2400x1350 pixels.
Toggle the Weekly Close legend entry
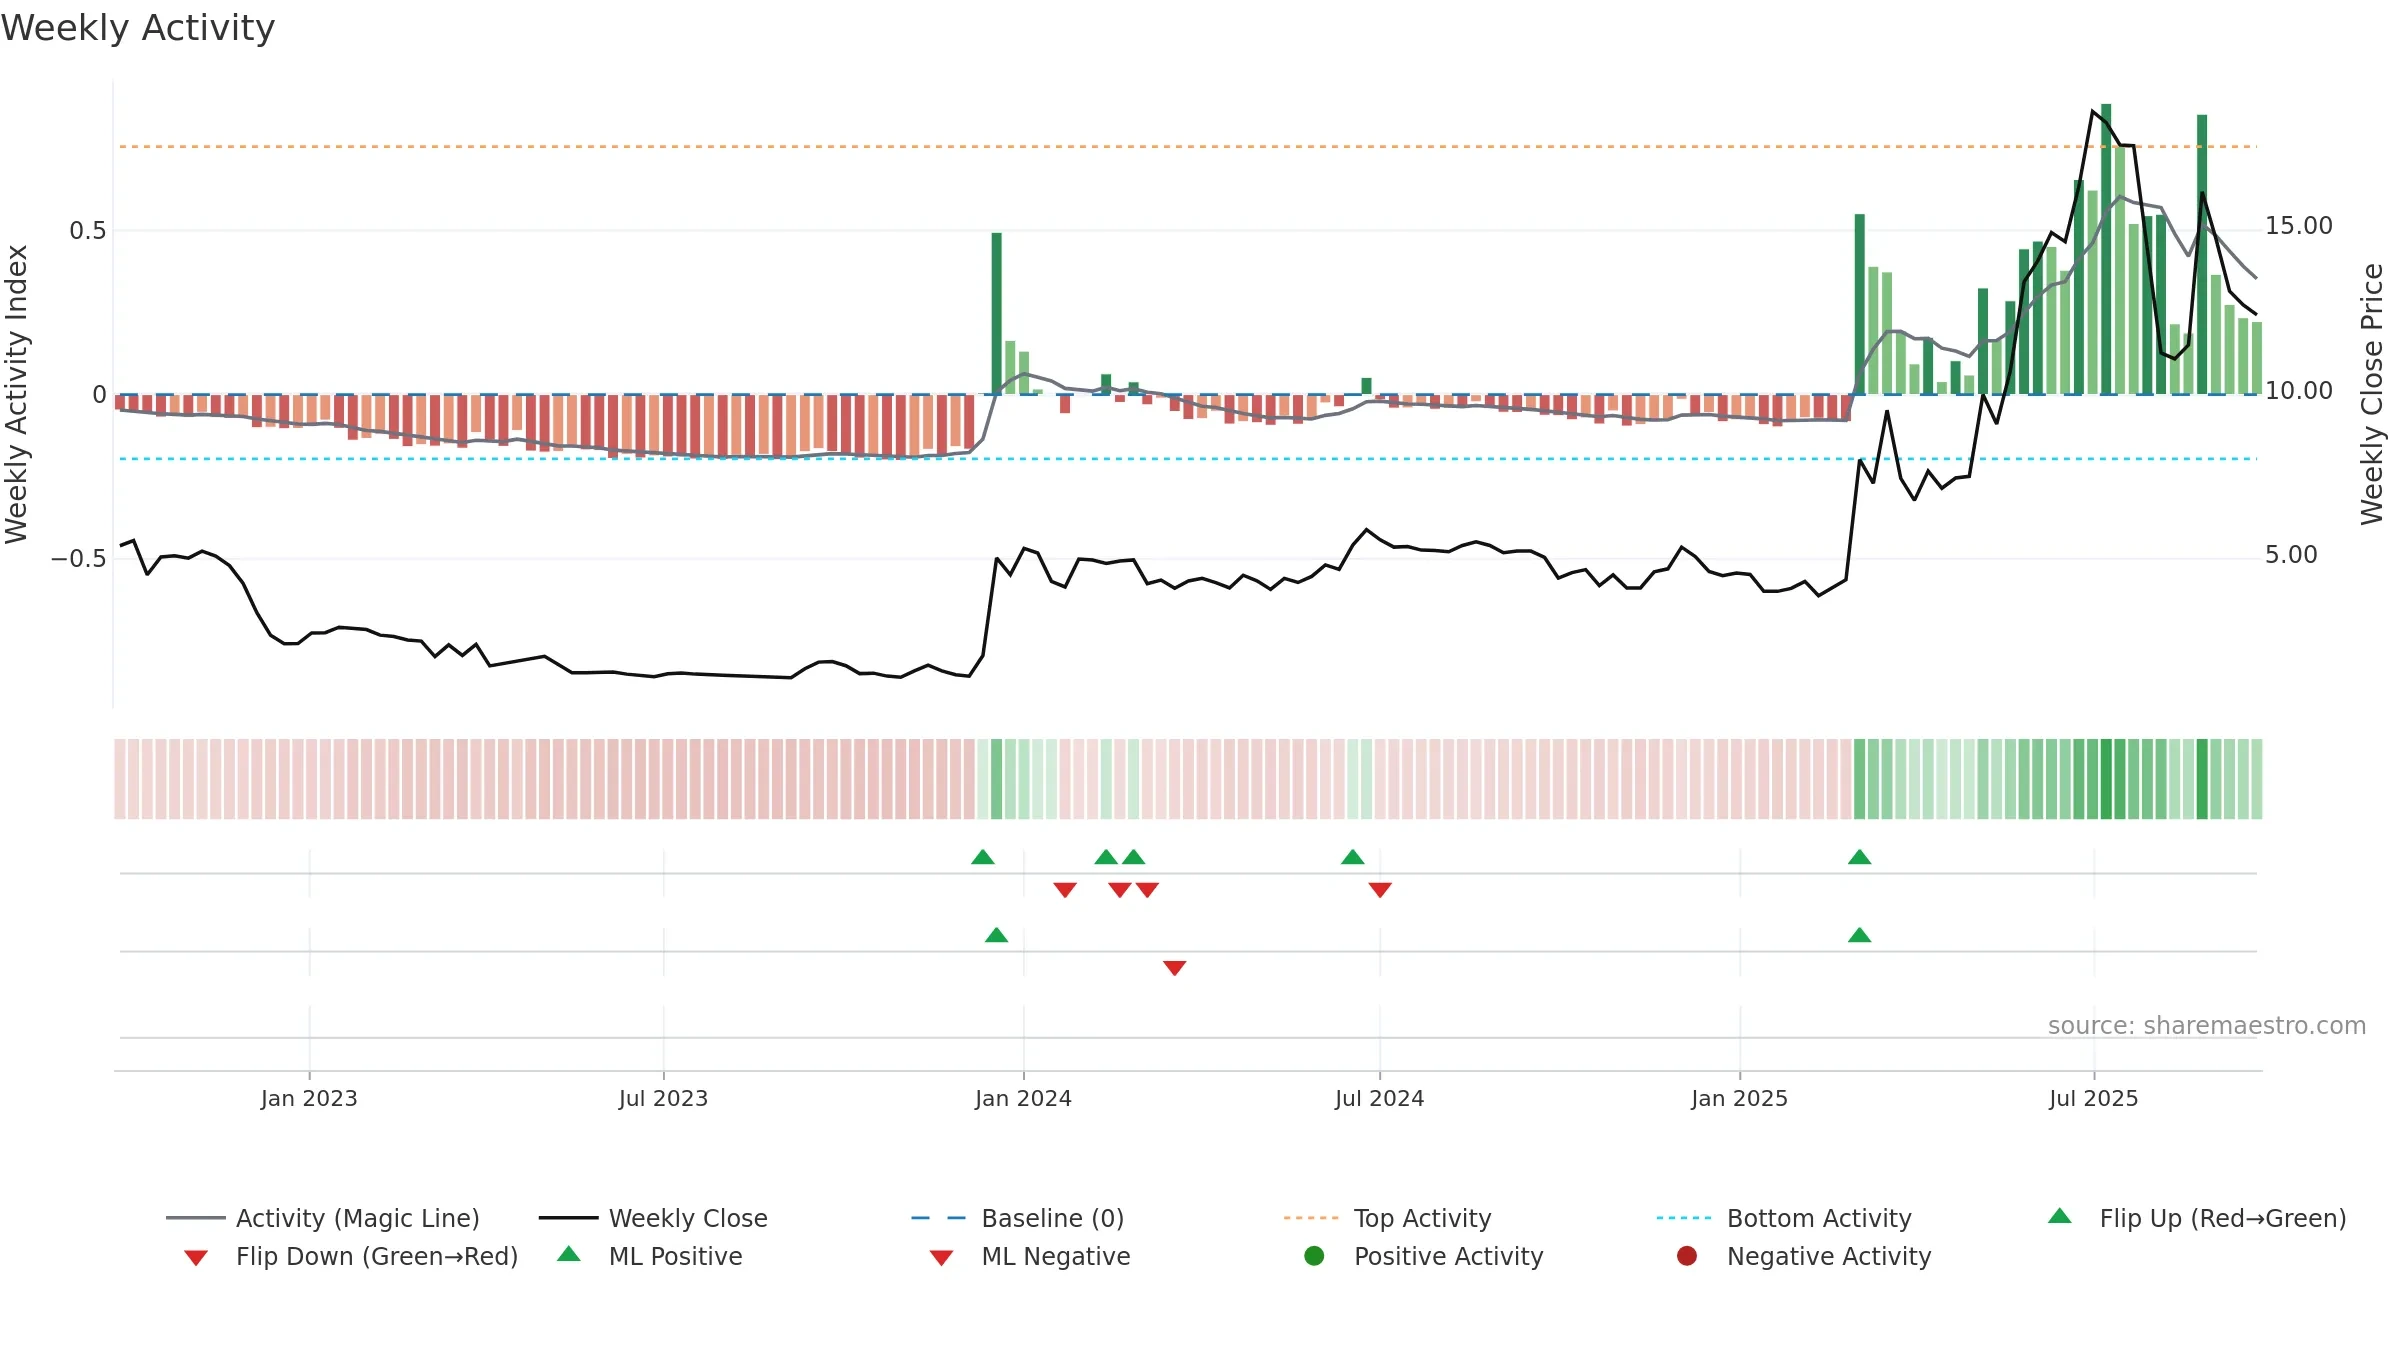click(653, 1218)
